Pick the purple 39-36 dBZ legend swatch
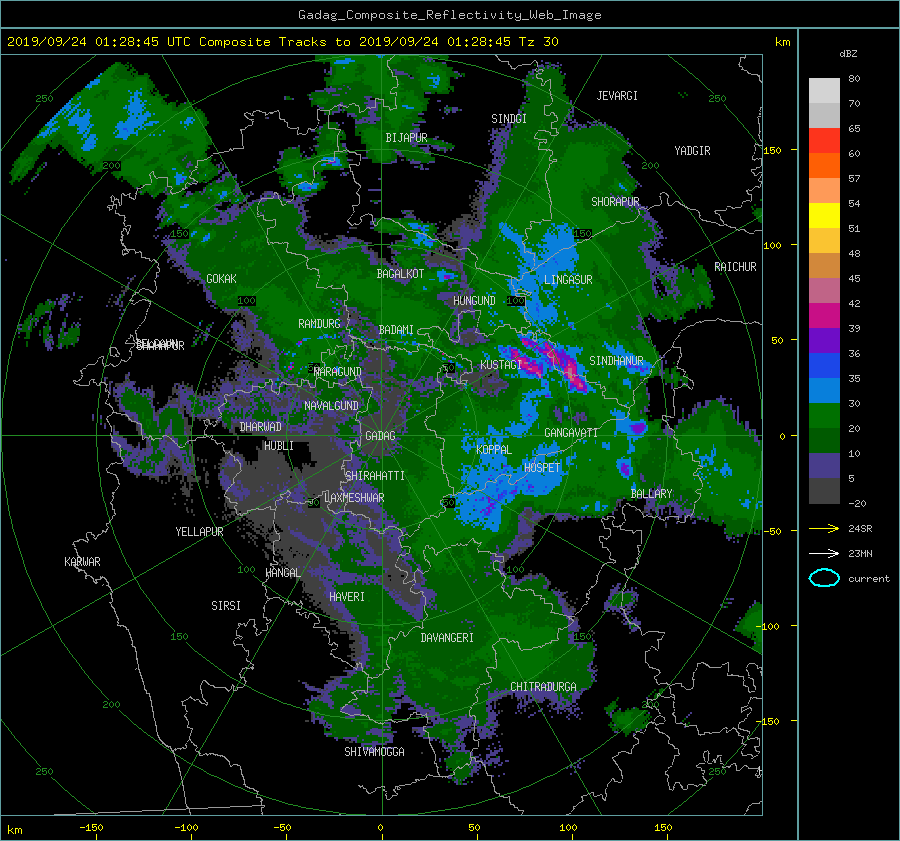 coord(824,340)
